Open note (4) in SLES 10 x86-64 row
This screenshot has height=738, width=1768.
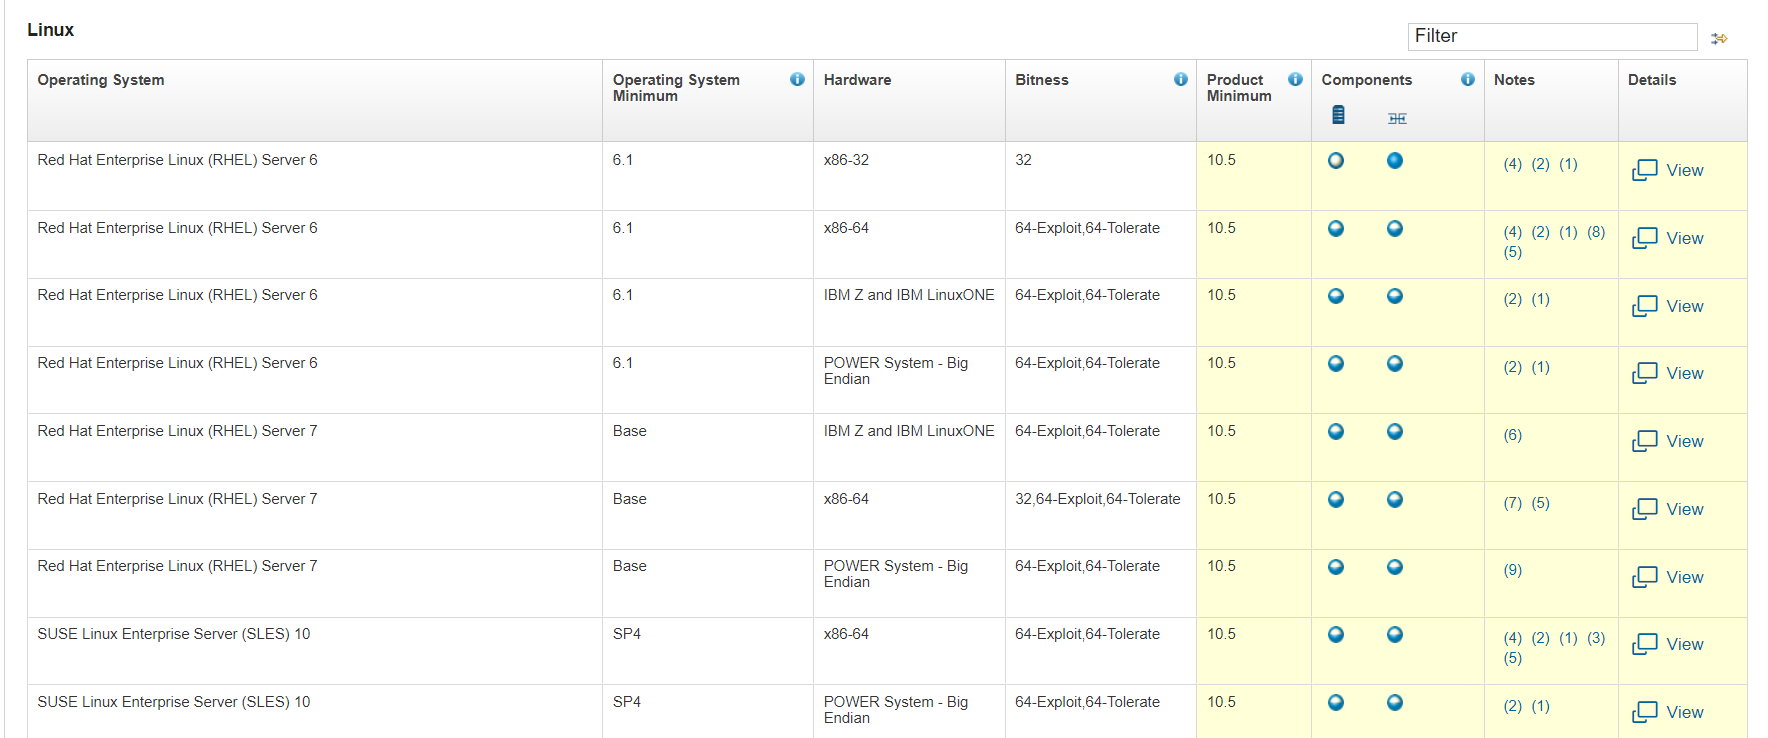click(1513, 638)
